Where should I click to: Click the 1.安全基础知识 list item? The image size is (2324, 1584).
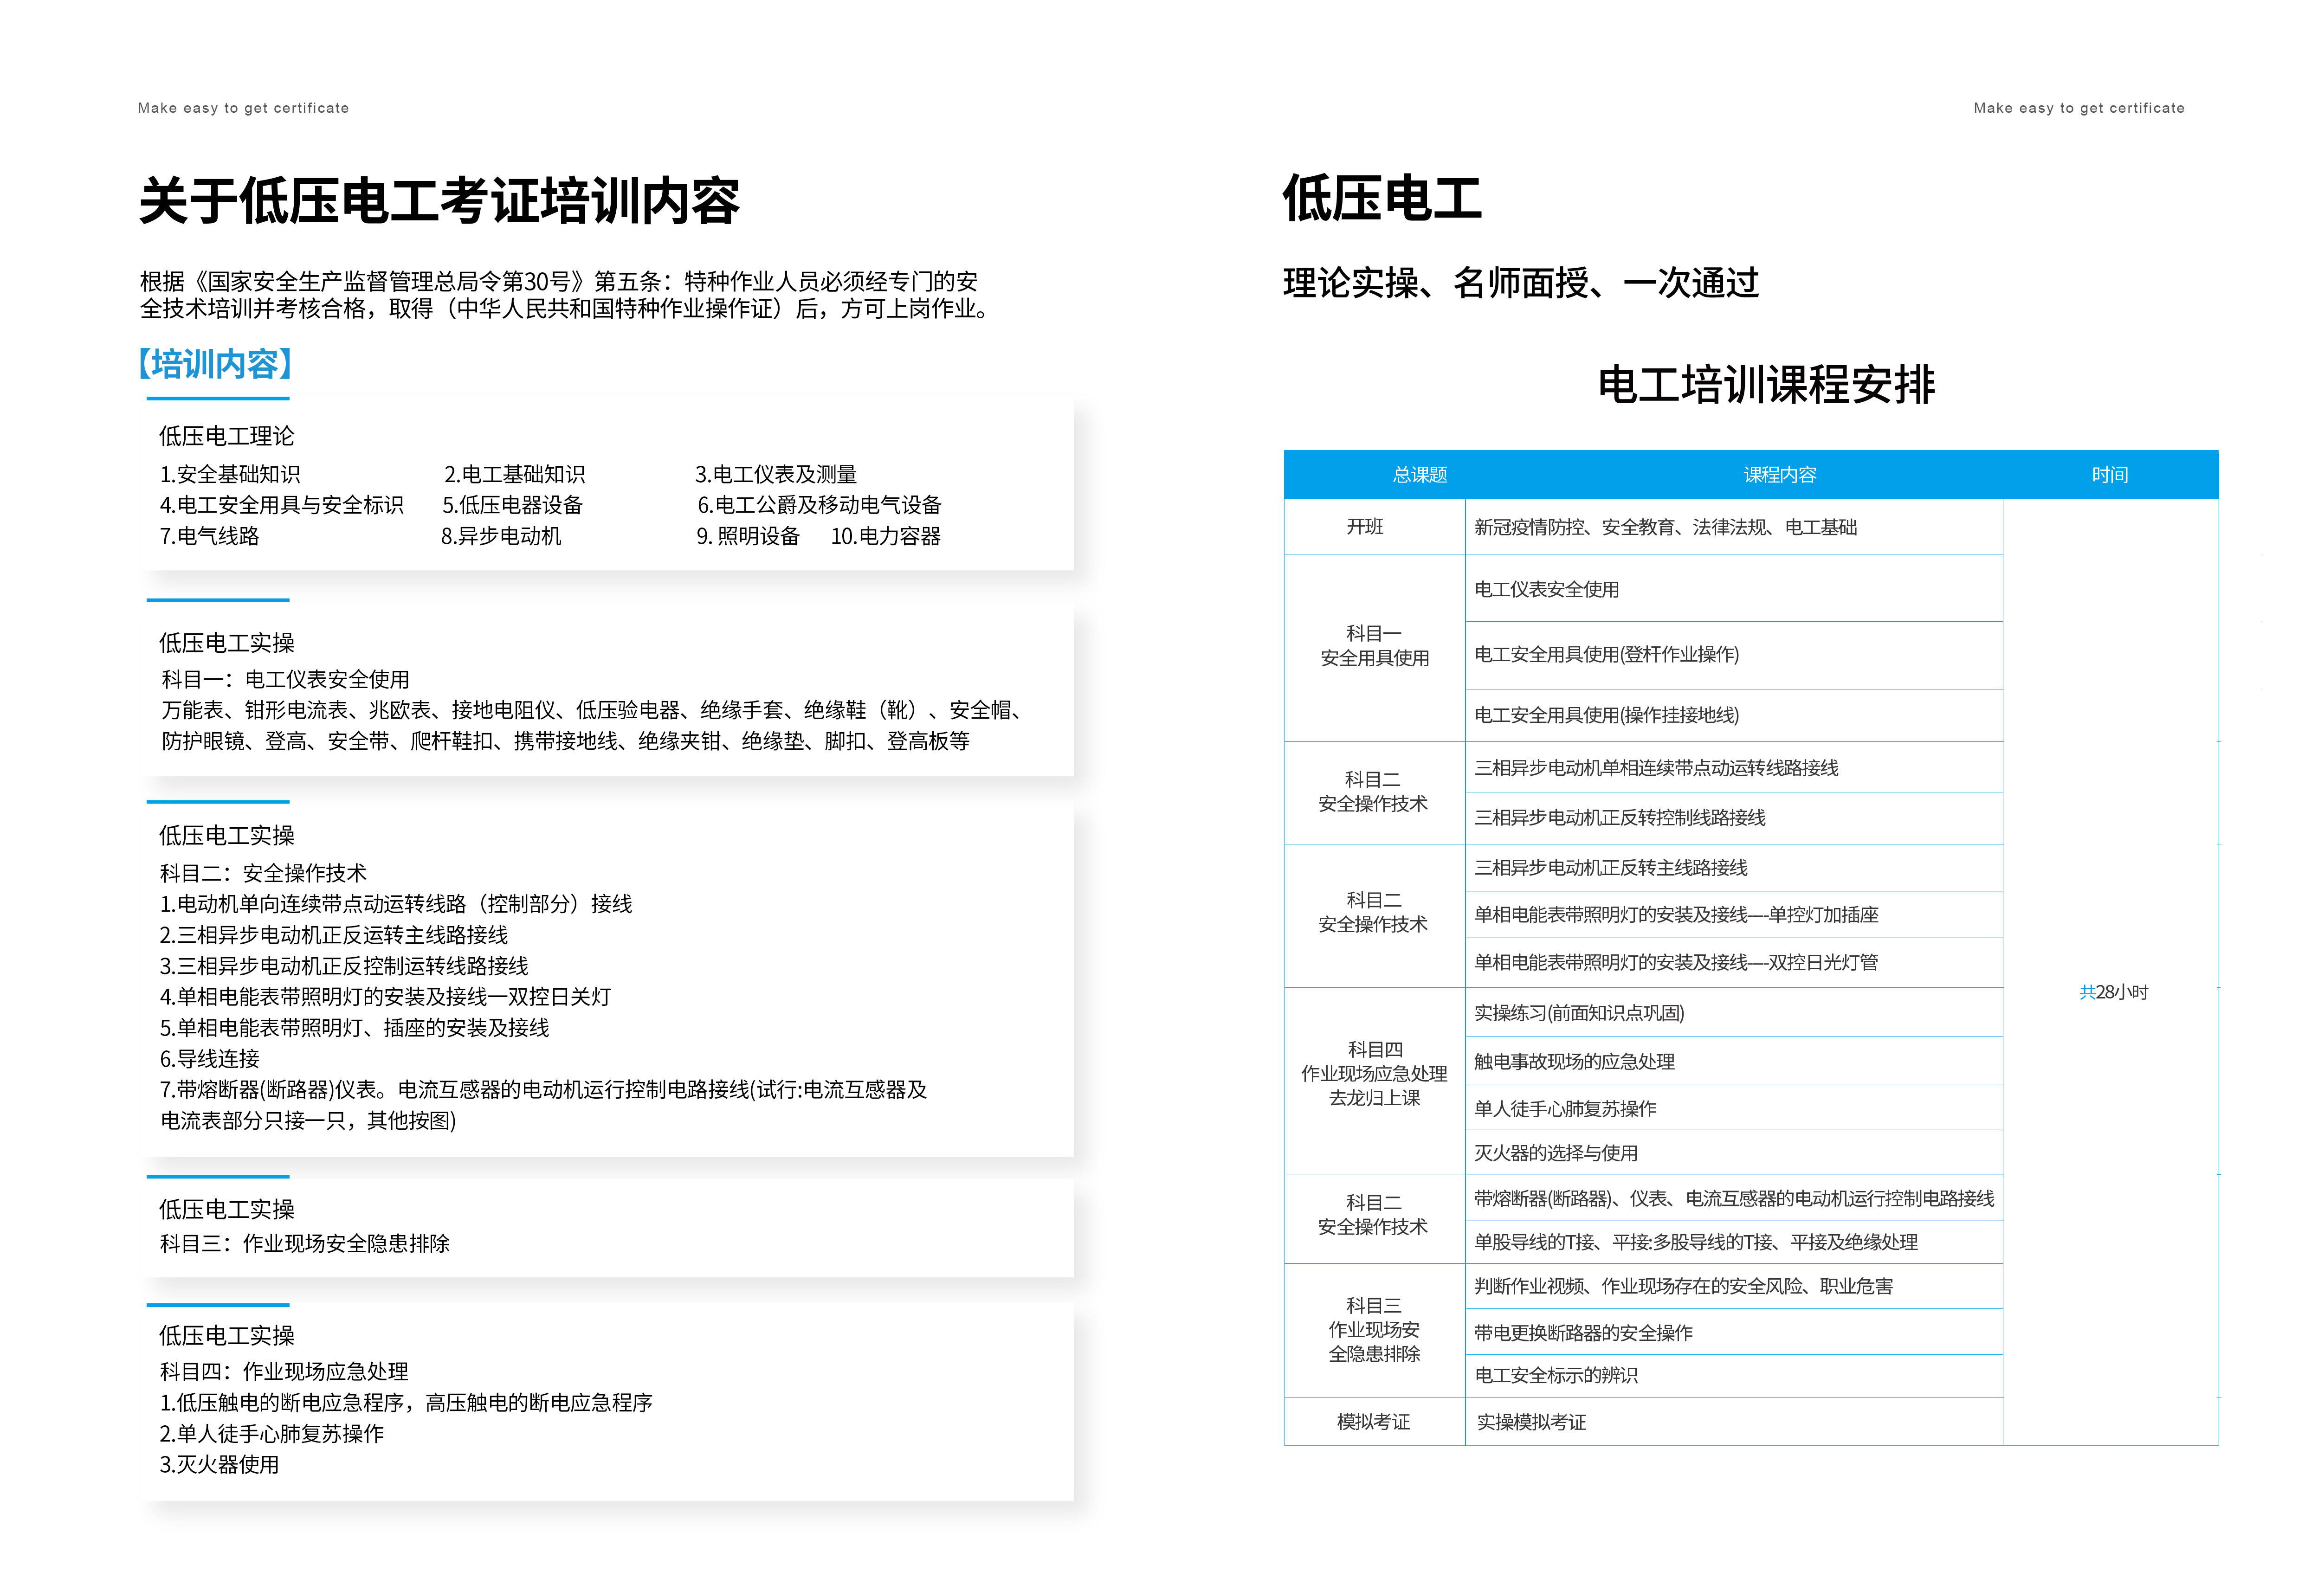[230, 474]
